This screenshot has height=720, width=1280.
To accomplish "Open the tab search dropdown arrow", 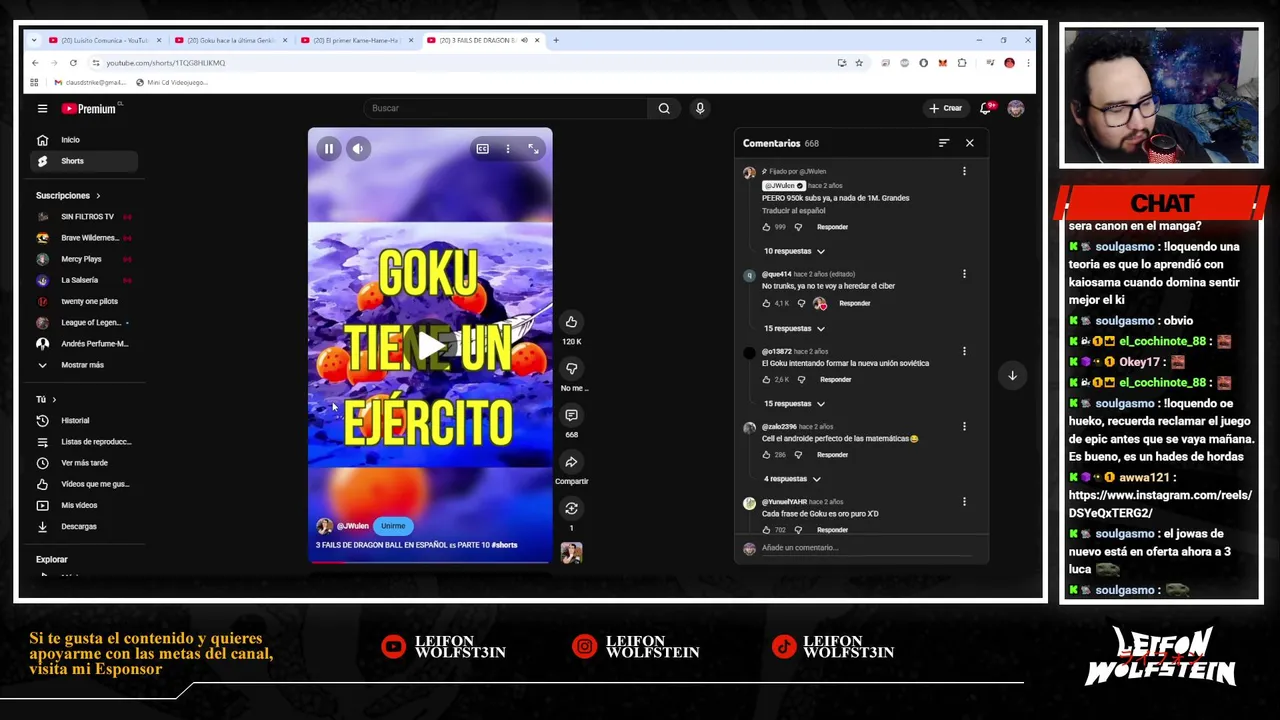I will point(34,40).
